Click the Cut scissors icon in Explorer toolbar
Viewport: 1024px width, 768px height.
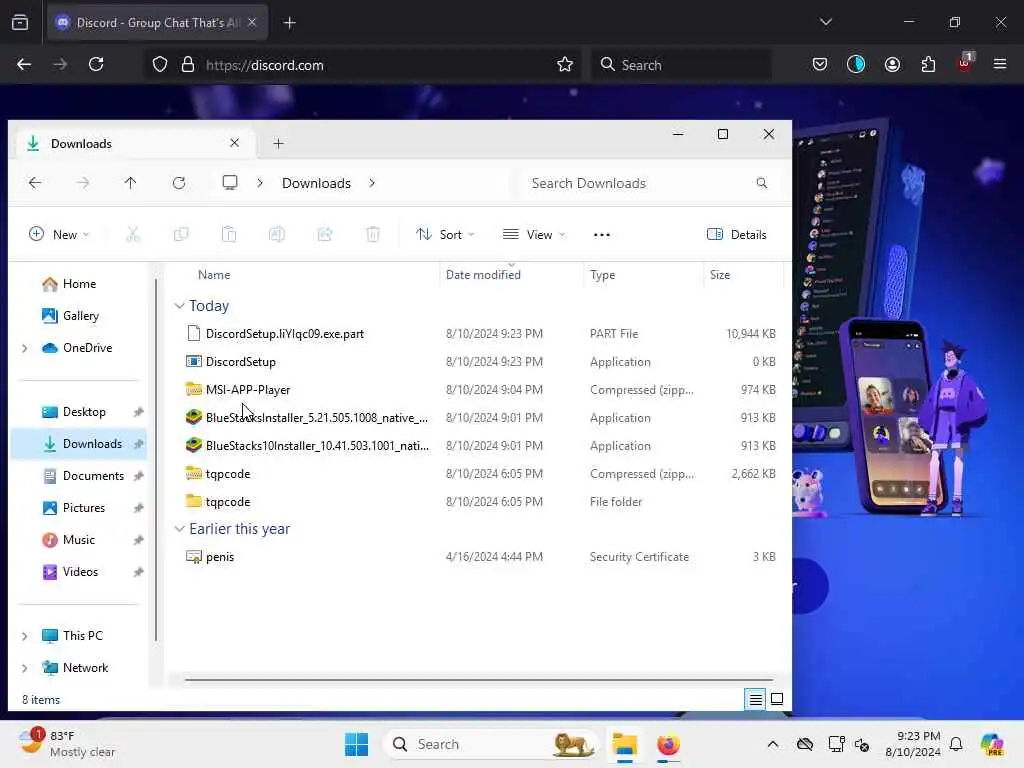point(133,234)
